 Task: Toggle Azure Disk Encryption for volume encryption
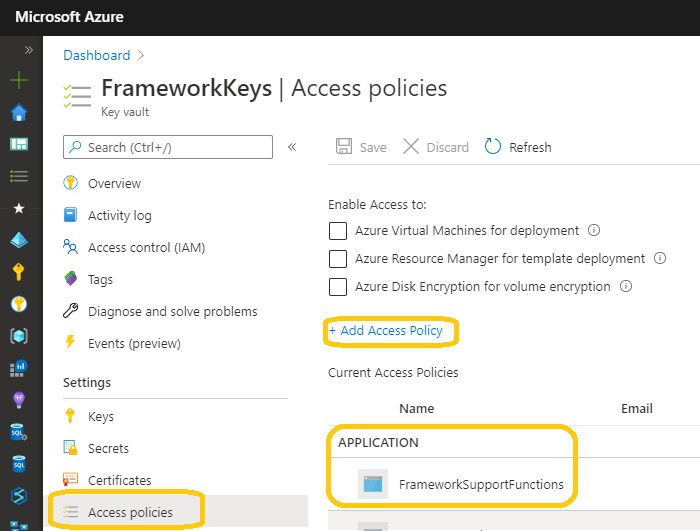(338, 287)
